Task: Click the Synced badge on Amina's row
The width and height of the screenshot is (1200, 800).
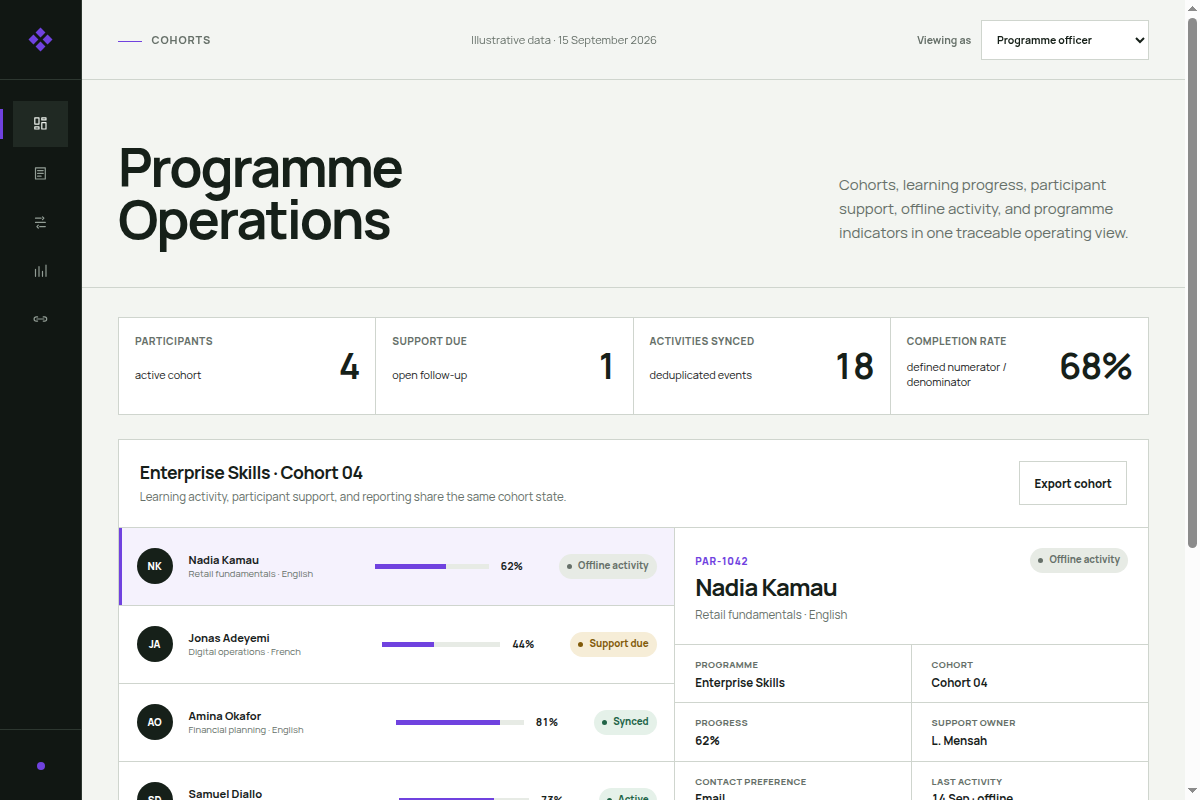Action: [625, 722]
